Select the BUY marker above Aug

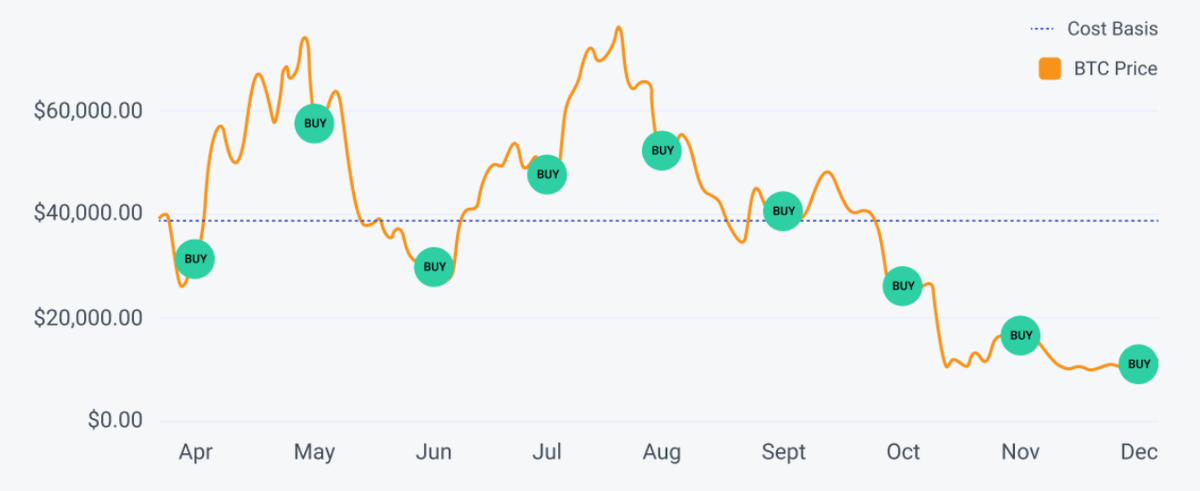662,151
